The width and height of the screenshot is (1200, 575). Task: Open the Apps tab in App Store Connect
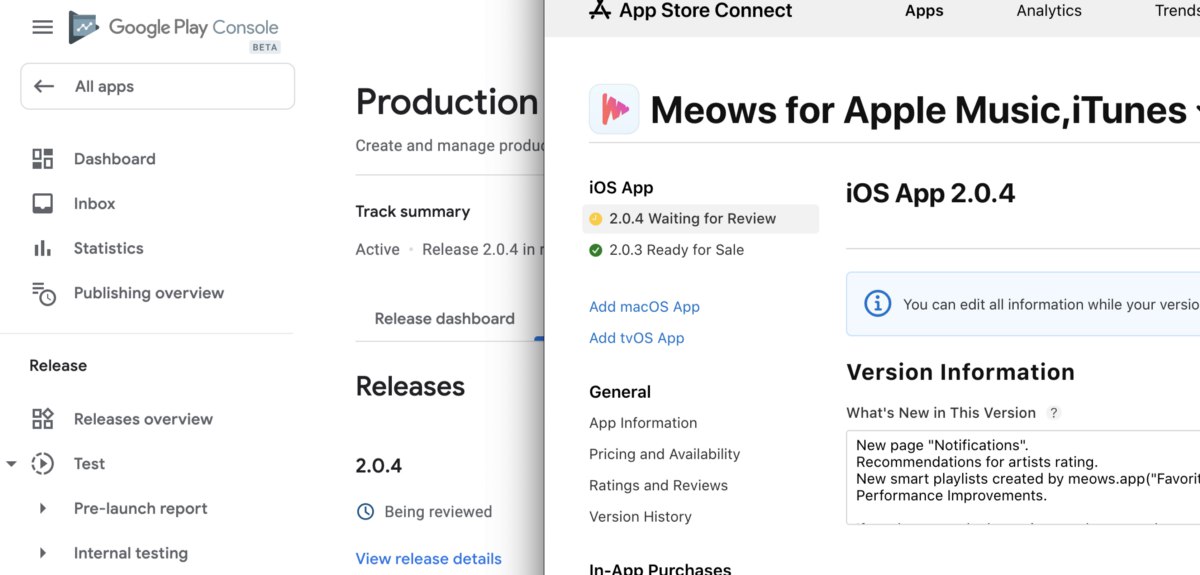(924, 11)
